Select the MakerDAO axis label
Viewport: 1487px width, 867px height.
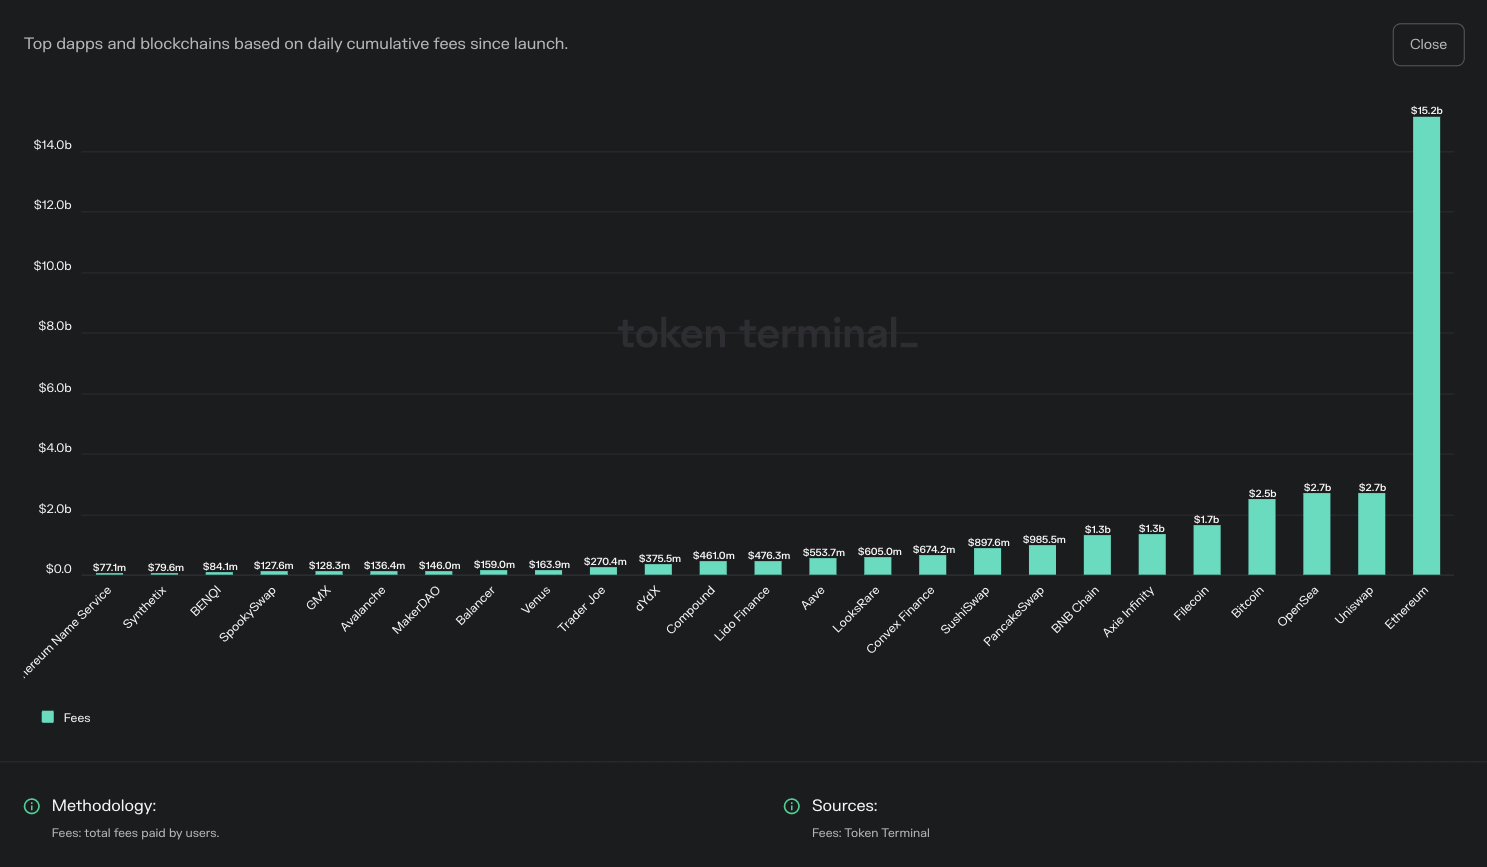click(415, 611)
